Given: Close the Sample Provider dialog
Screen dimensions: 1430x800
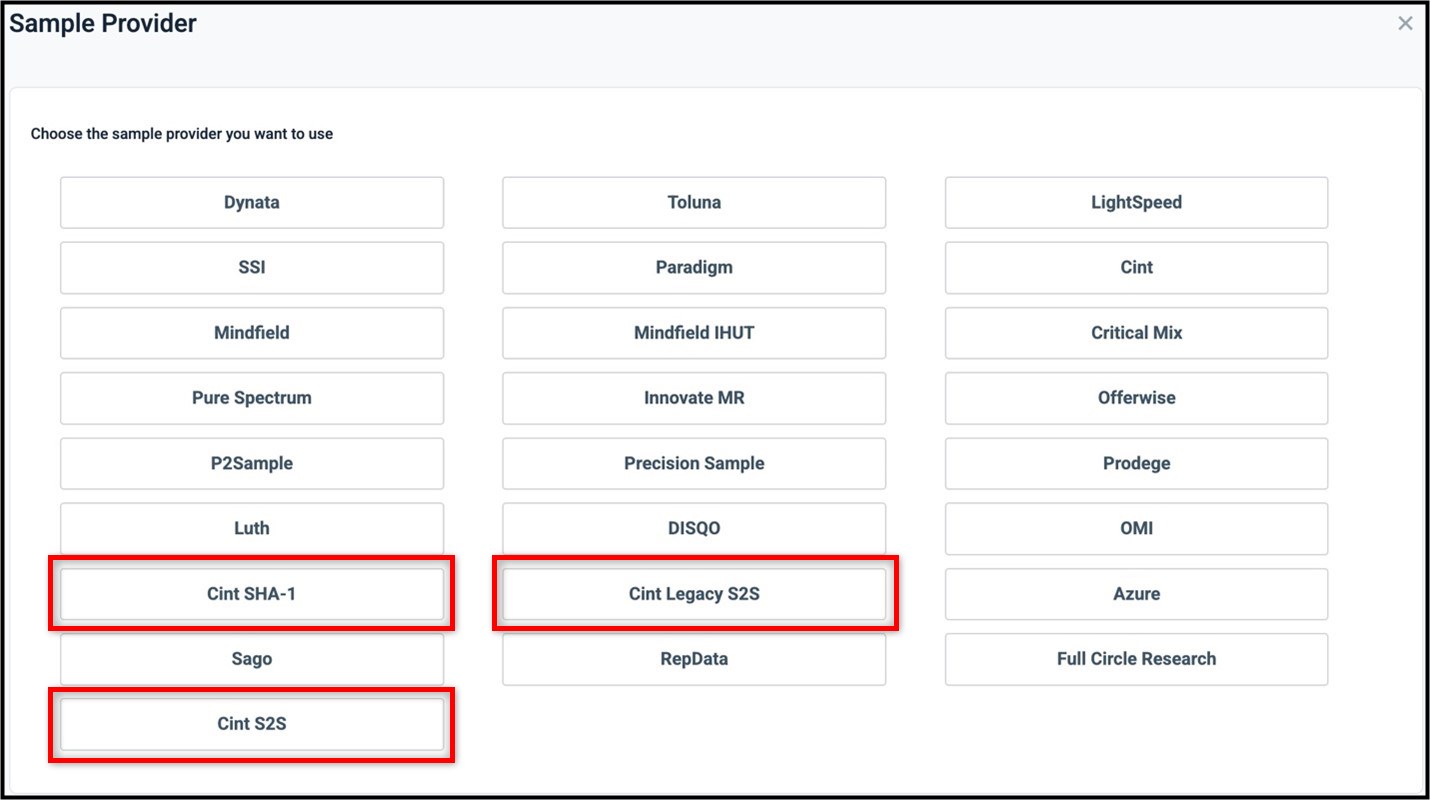Looking at the screenshot, I should (1405, 23).
